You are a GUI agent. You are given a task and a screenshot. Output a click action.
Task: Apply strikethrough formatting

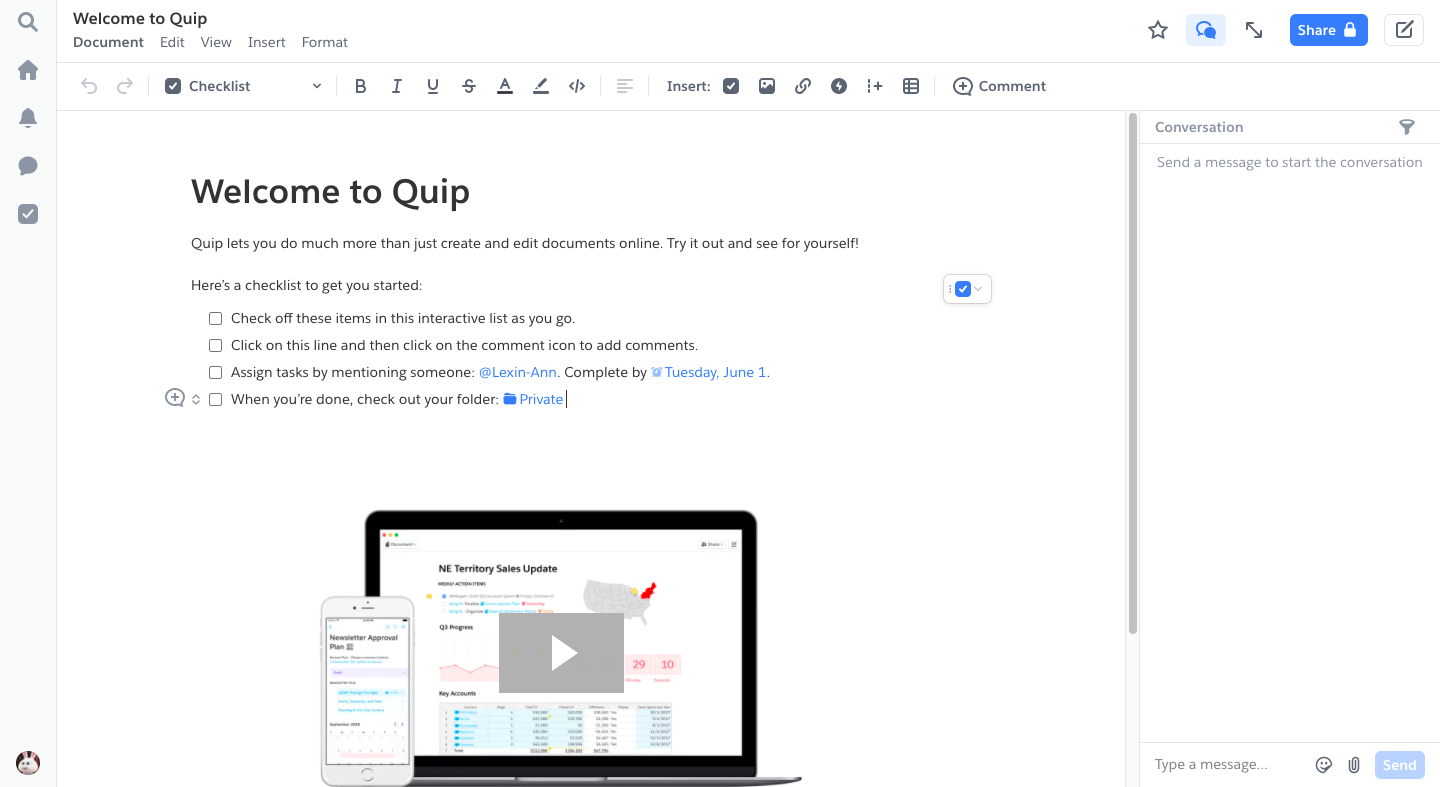[x=469, y=86]
